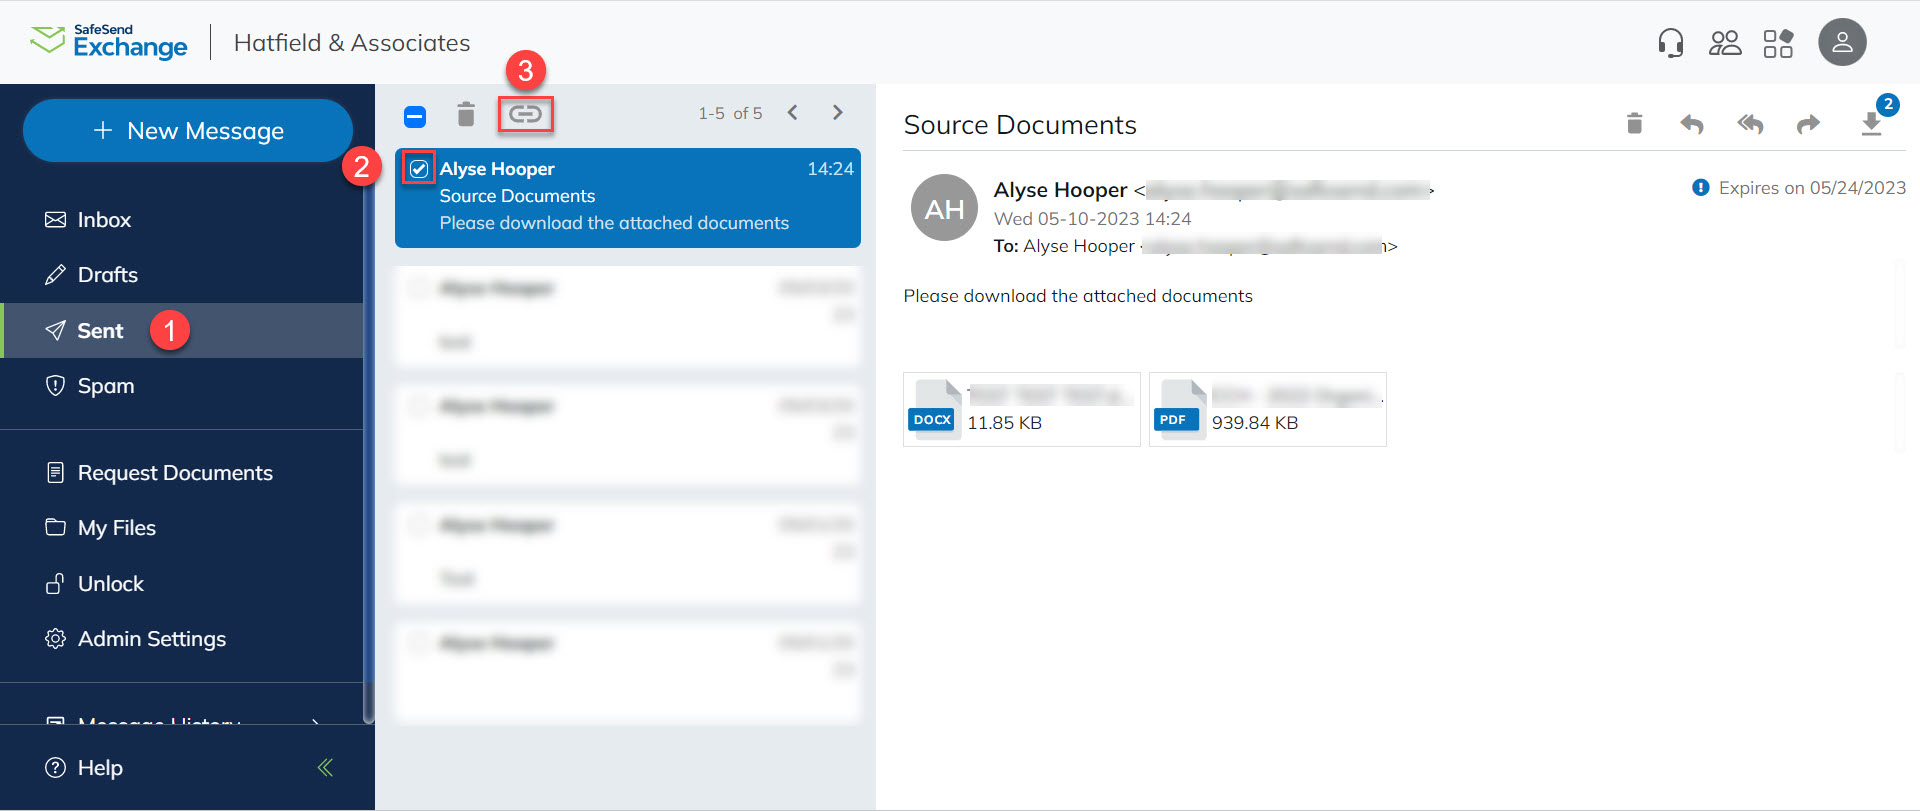Click the New Message button
The image size is (1920, 811).
click(x=188, y=131)
